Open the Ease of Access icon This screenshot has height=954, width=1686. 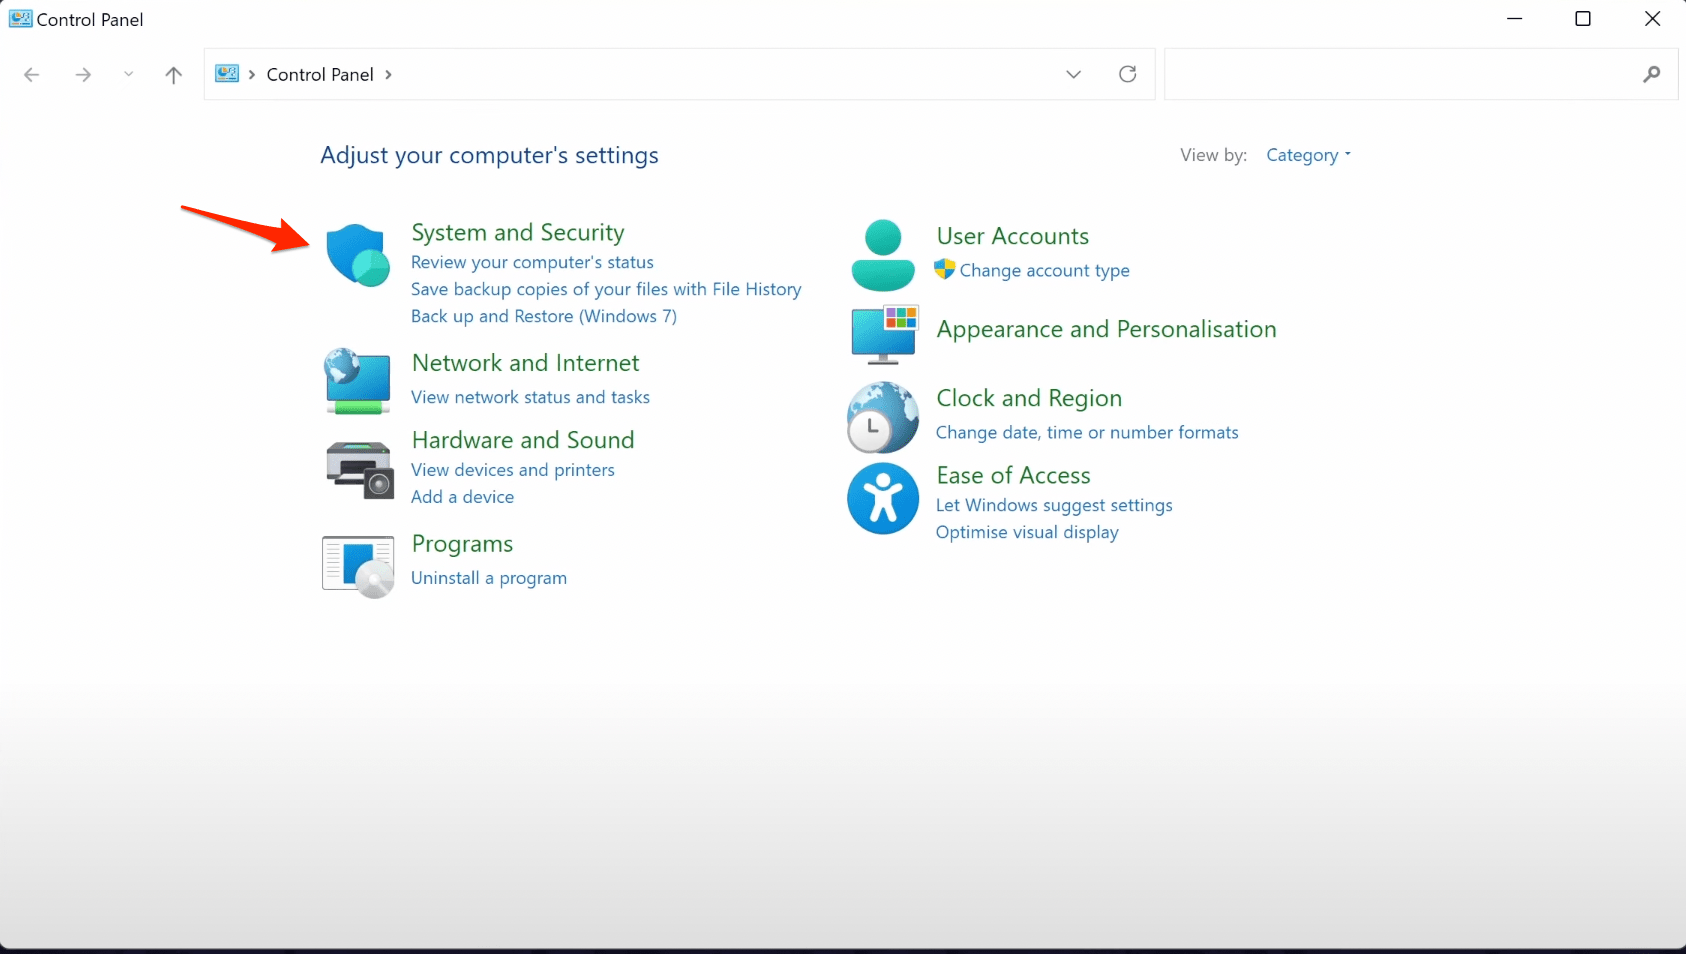tap(882, 498)
